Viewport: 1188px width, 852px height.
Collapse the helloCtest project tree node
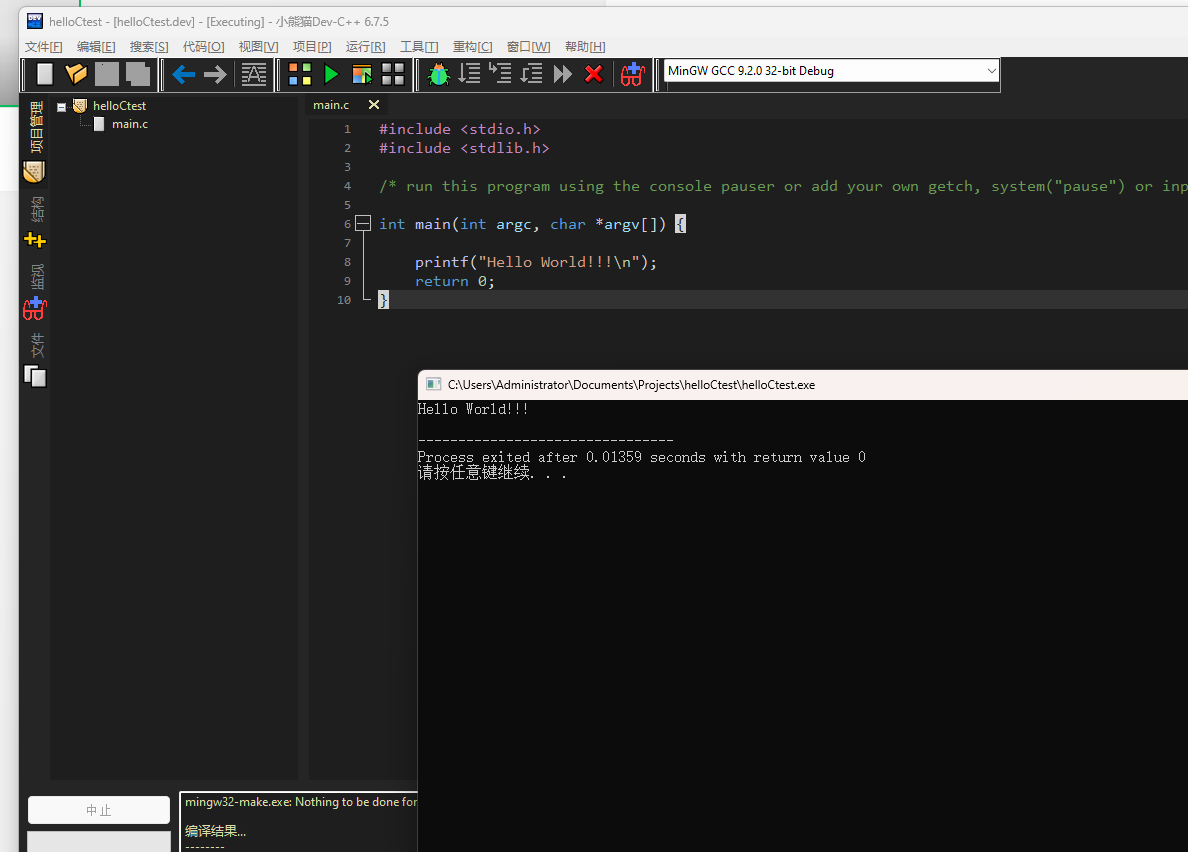(62, 106)
